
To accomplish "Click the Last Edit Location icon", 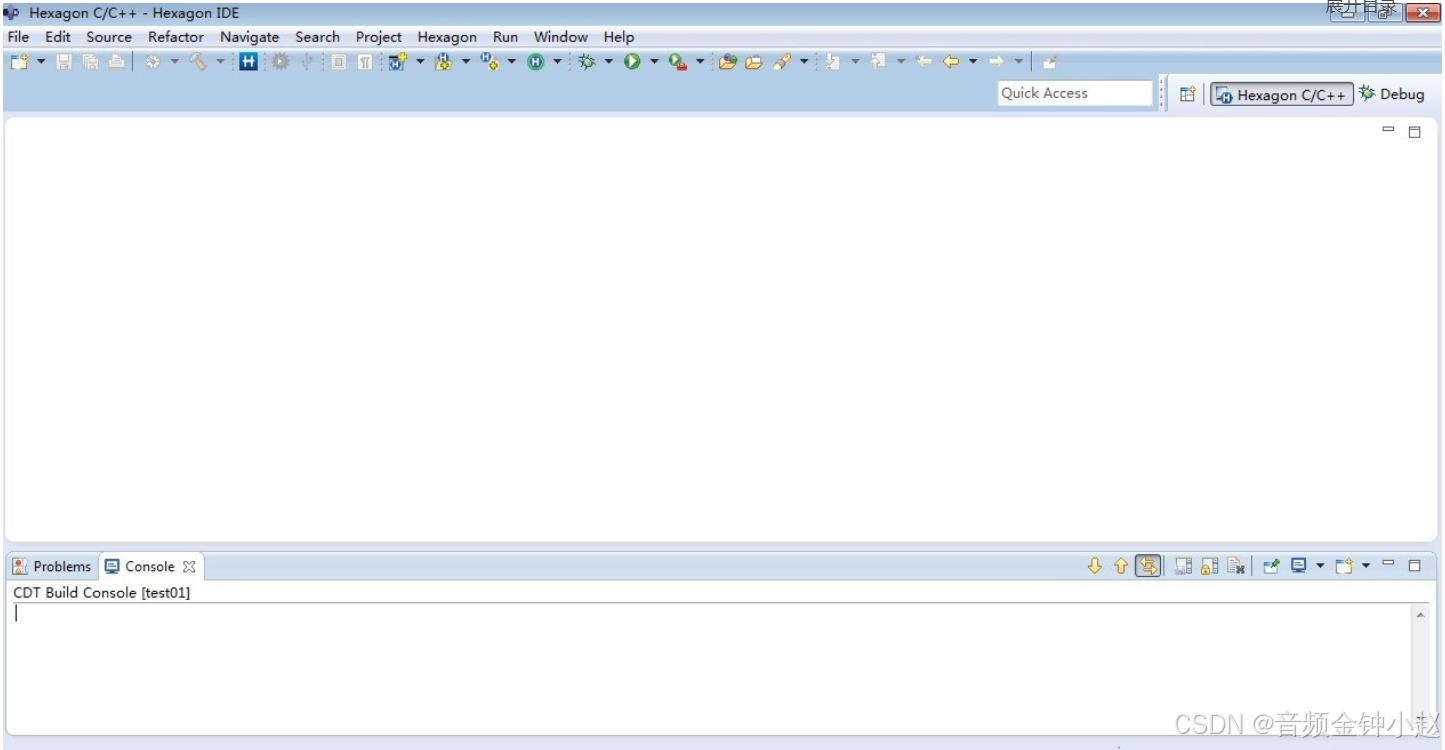I will pos(924,62).
